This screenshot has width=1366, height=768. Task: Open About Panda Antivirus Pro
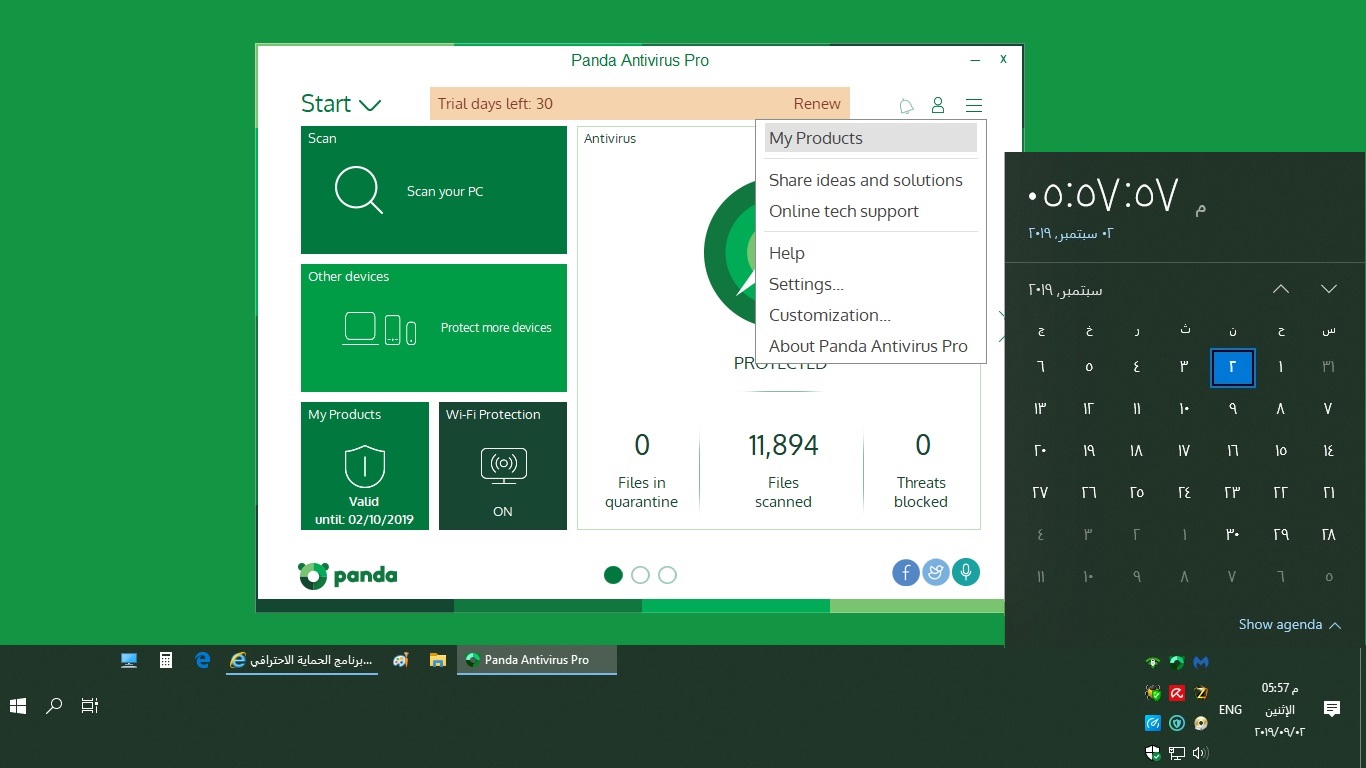870,346
